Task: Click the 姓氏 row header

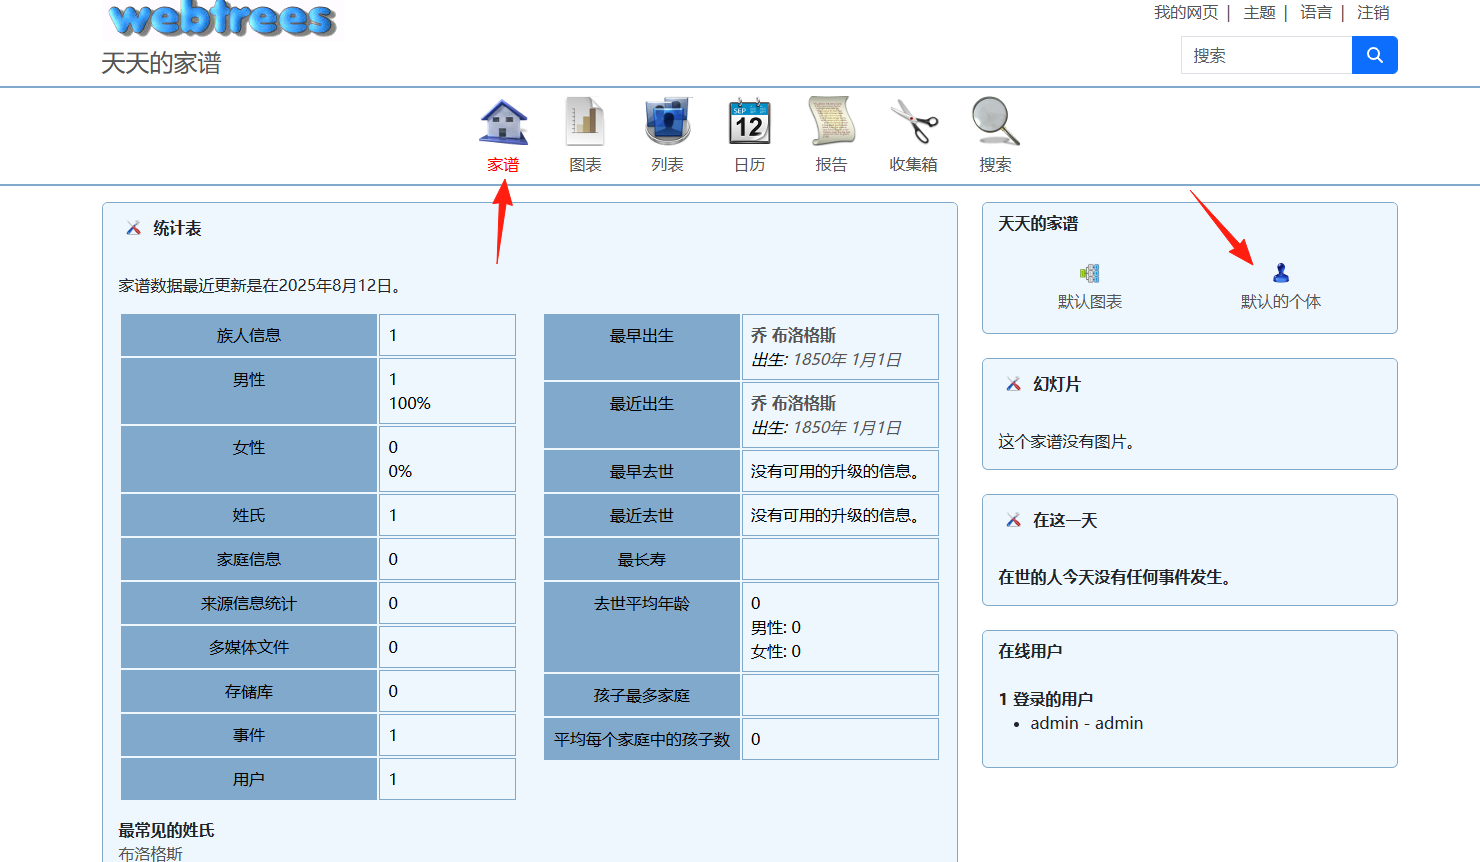Action: tap(249, 515)
